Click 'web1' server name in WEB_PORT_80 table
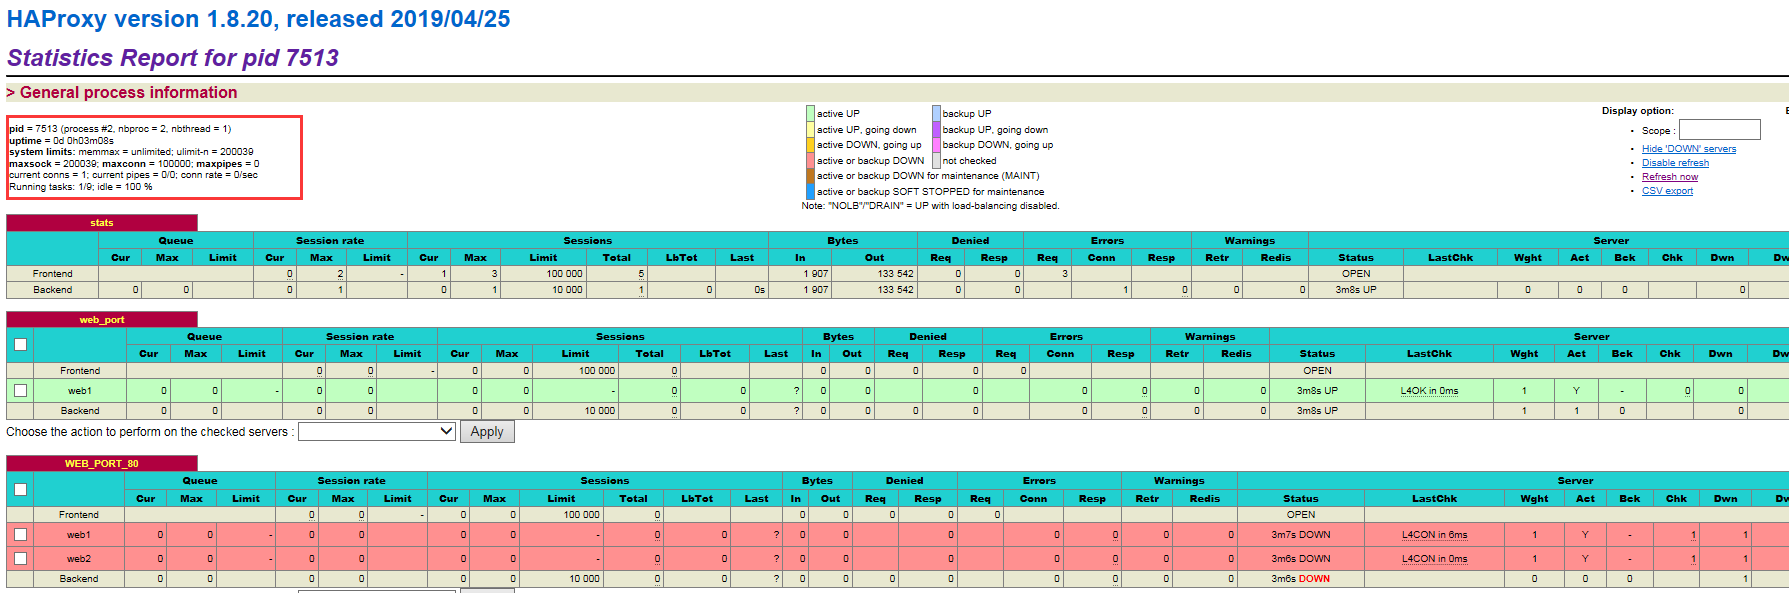Screen dimensions: 1789x593 coord(79,535)
